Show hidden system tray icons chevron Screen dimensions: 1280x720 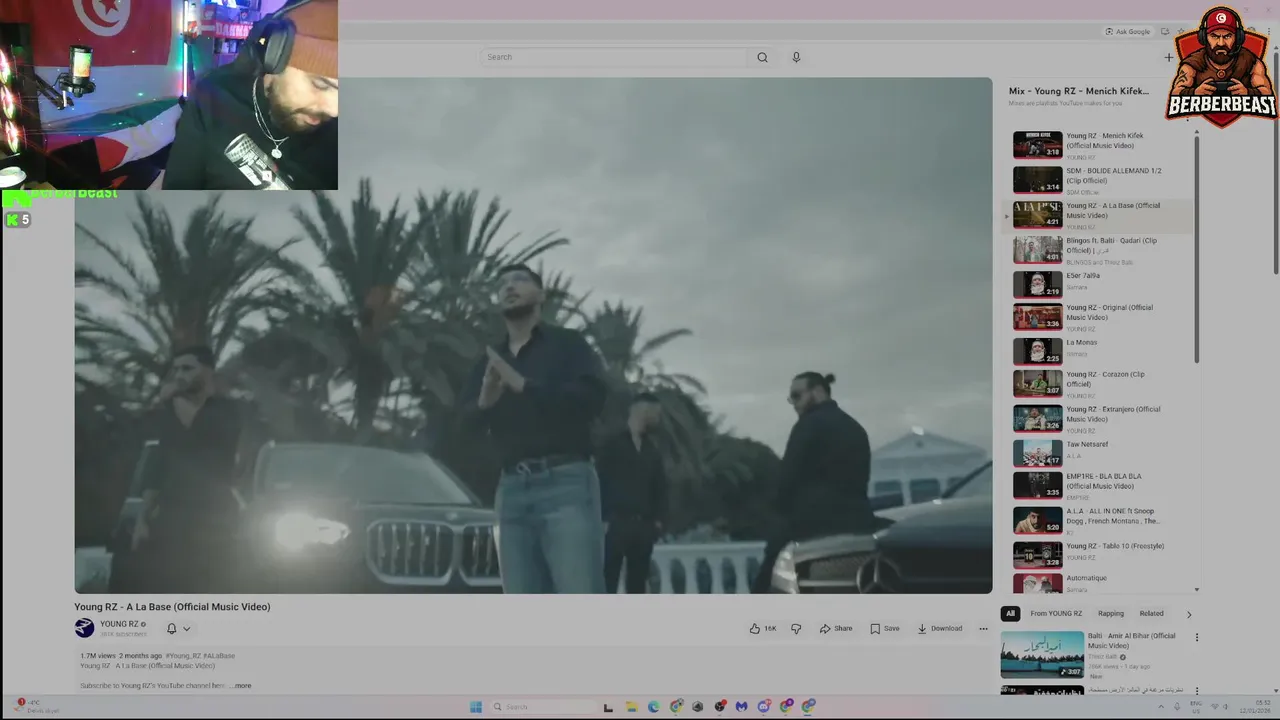(1161, 707)
